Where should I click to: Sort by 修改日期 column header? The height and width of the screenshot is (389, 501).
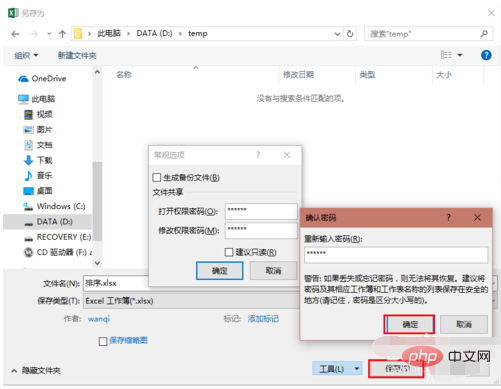[x=298, y=75]
